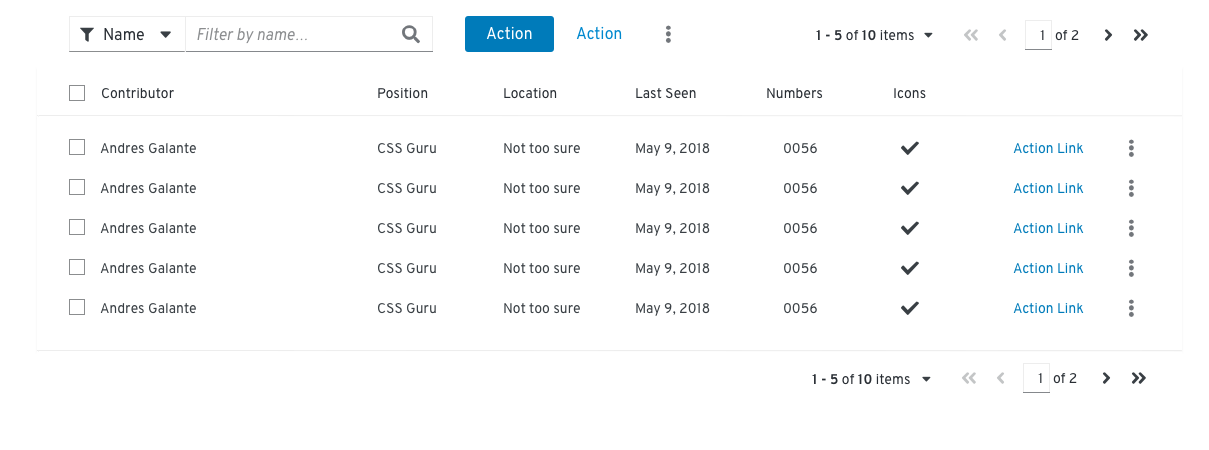Click the search magnifier icon in filter field
This screenshot has height=450, width=1209.
[411, 34]
